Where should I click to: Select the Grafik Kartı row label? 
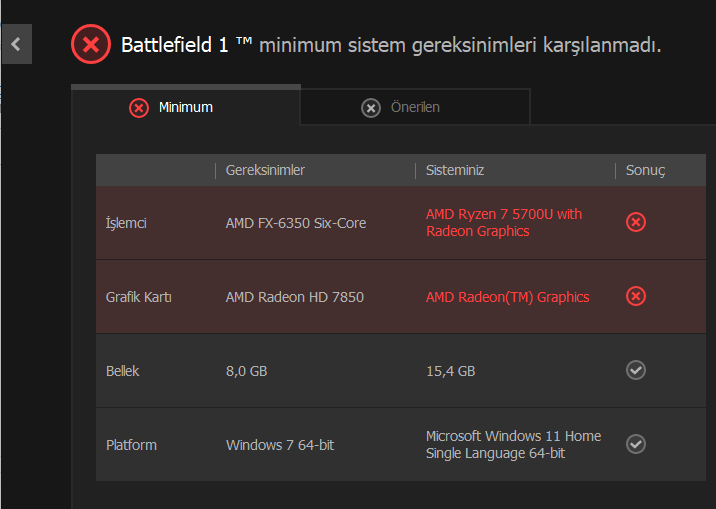(139, 297)
